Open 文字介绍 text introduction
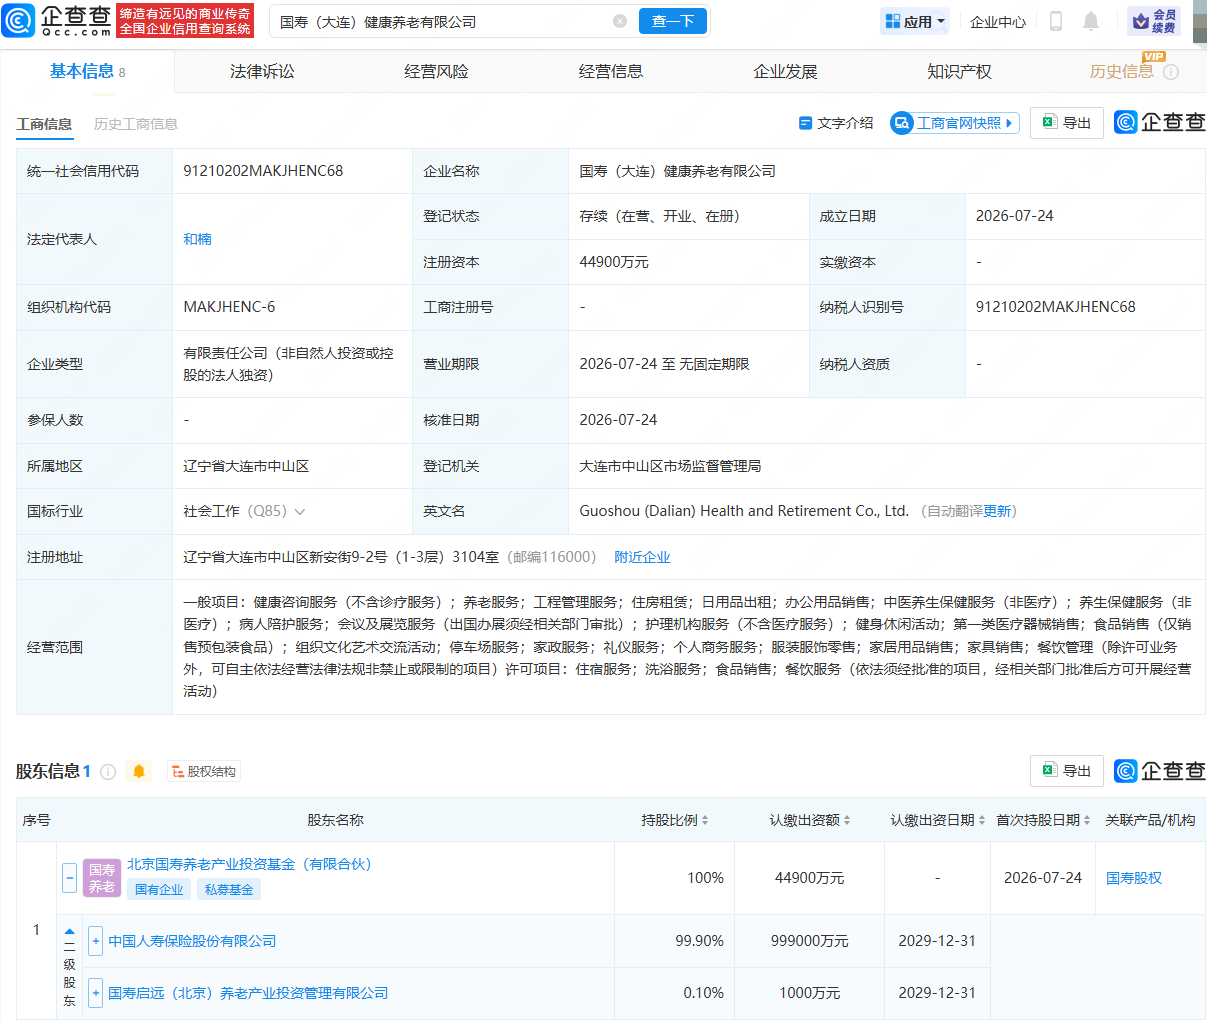Viewport: 1207px width, 1021px height. pyautogui.click(x=836, y=123)
